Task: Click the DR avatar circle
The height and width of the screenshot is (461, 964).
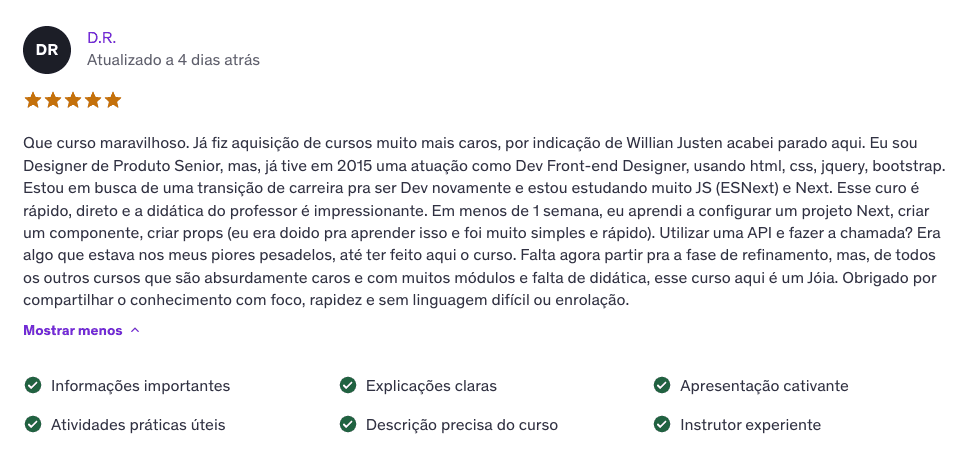Action: pyautogui.click(x=47, y=50)
